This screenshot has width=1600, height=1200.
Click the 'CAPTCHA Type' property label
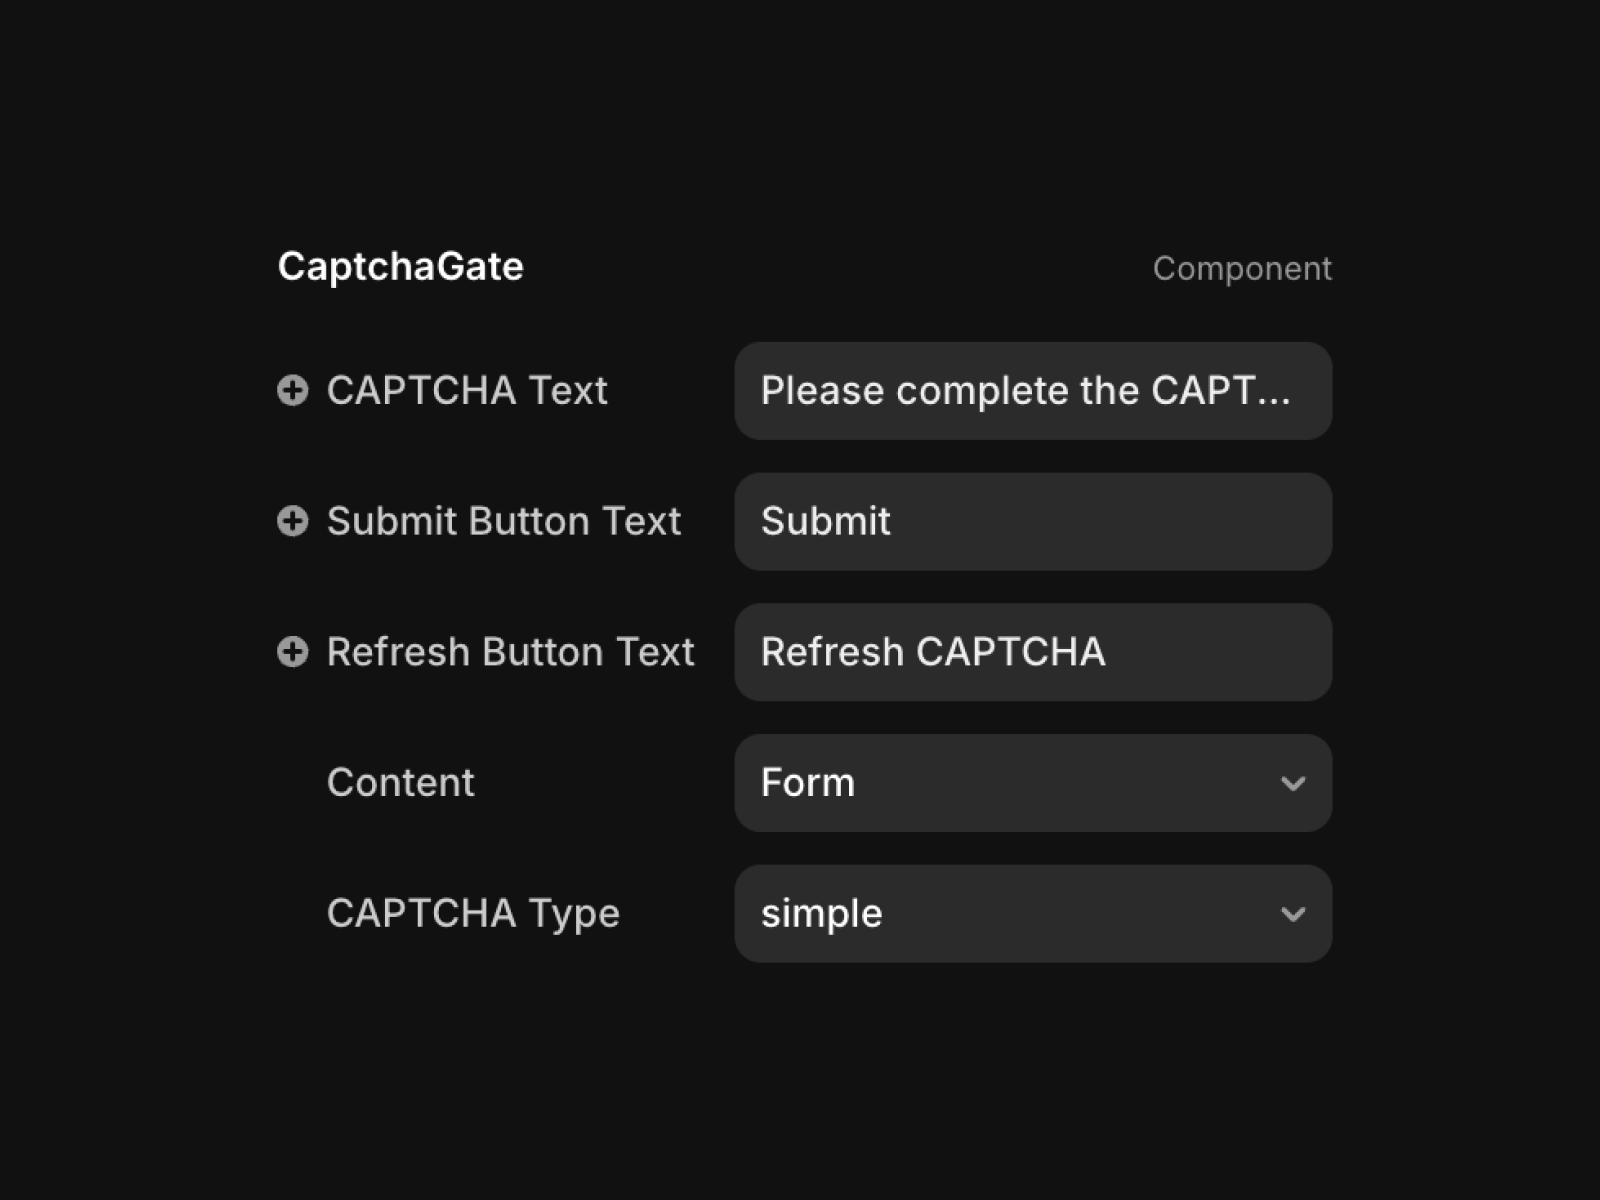pos(473,914)
